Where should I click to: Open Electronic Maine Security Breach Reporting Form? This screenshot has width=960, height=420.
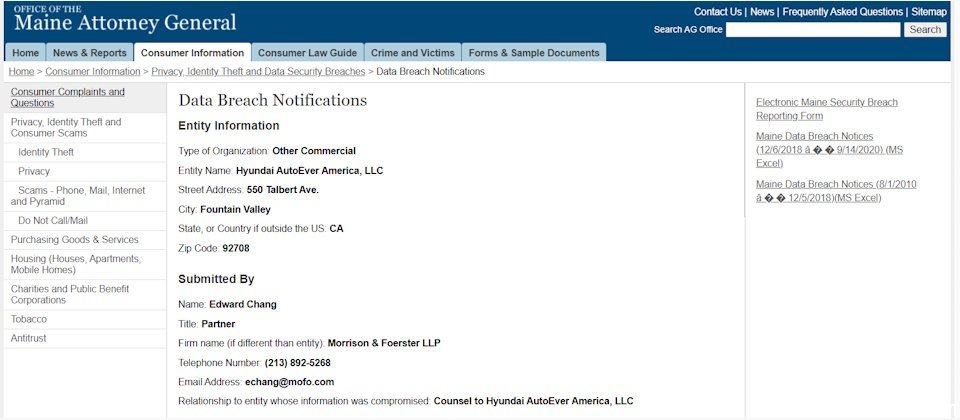click(x=826, y=109)
